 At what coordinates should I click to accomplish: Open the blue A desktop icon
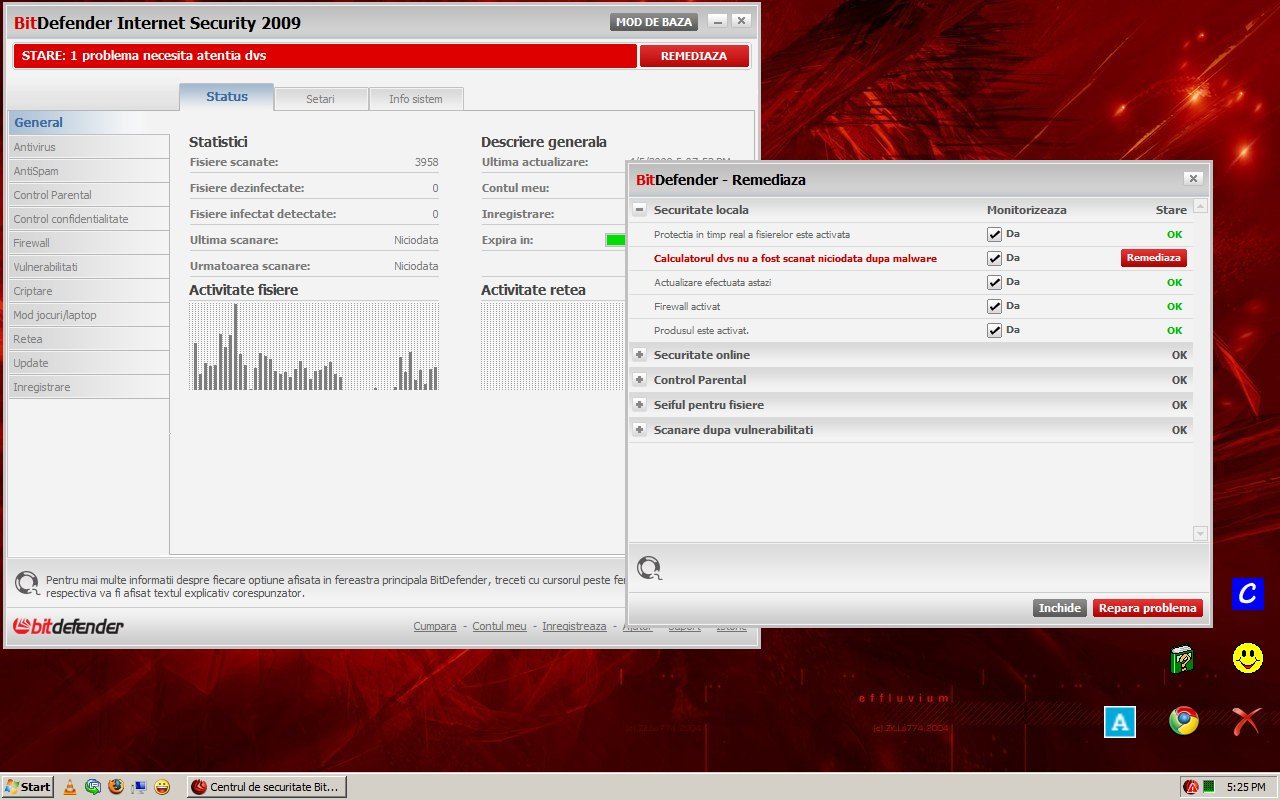click(1119, 721)
